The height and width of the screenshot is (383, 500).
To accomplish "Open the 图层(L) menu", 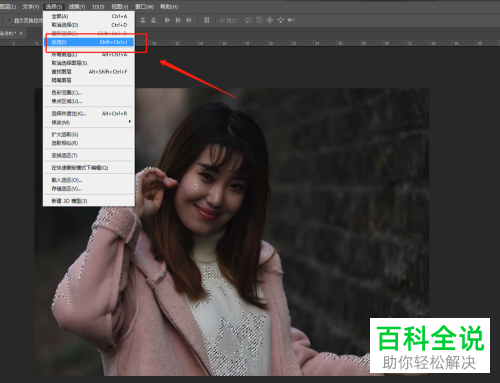I will (x=8, y=7).
